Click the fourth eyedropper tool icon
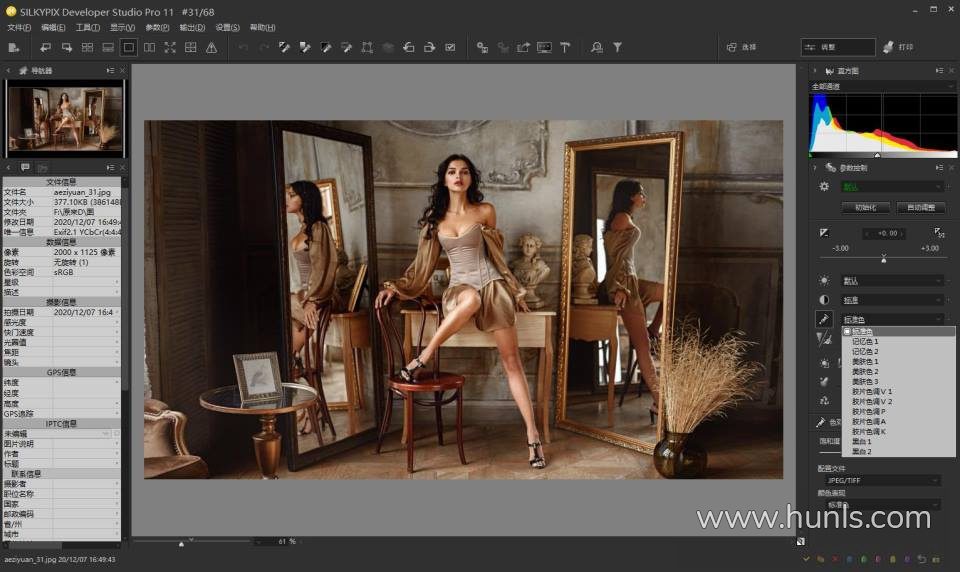Image resolution: width=960 pixels, height=572 pixels. (347, 47)
